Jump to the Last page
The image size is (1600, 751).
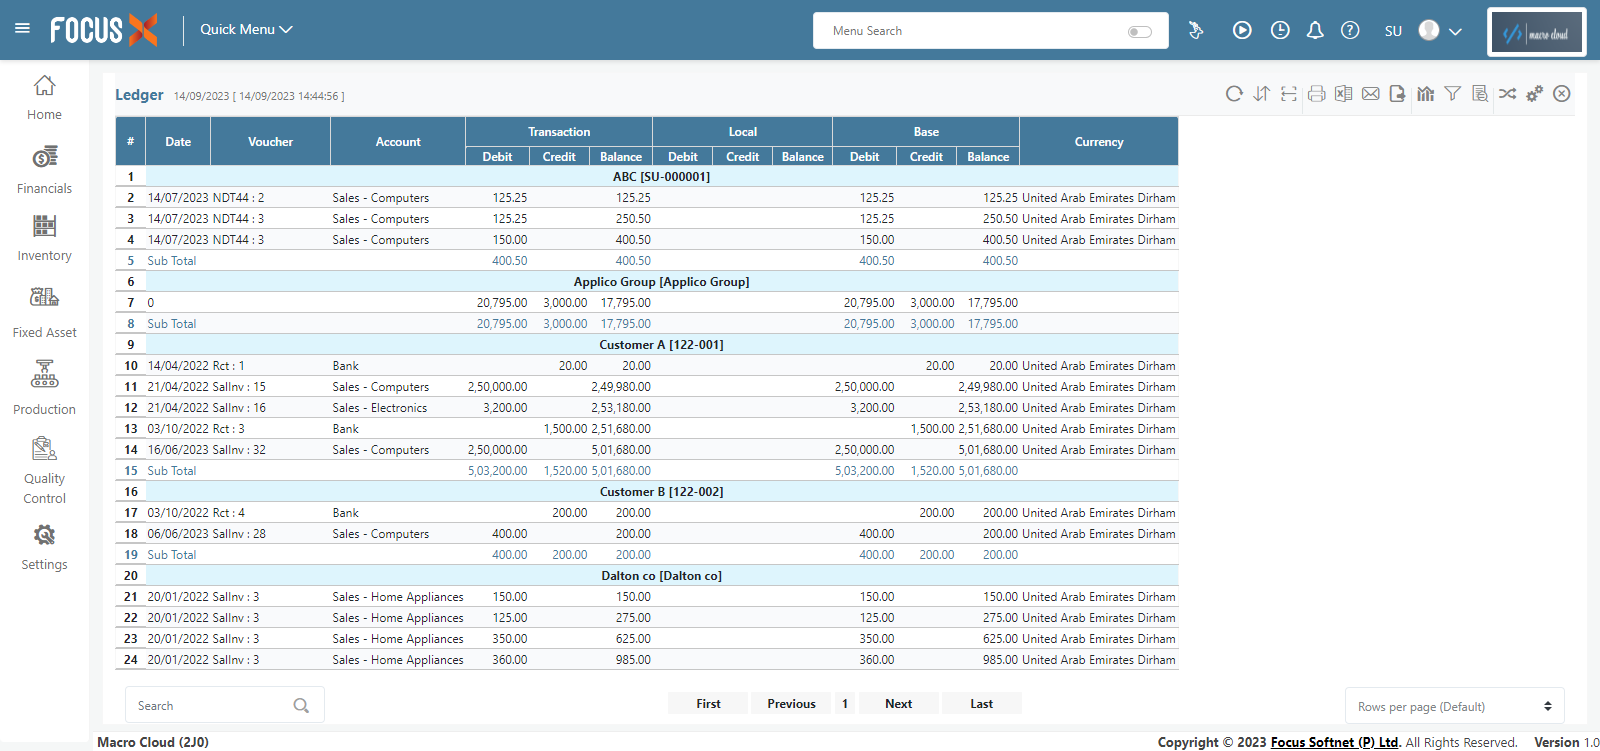point(981,704)
